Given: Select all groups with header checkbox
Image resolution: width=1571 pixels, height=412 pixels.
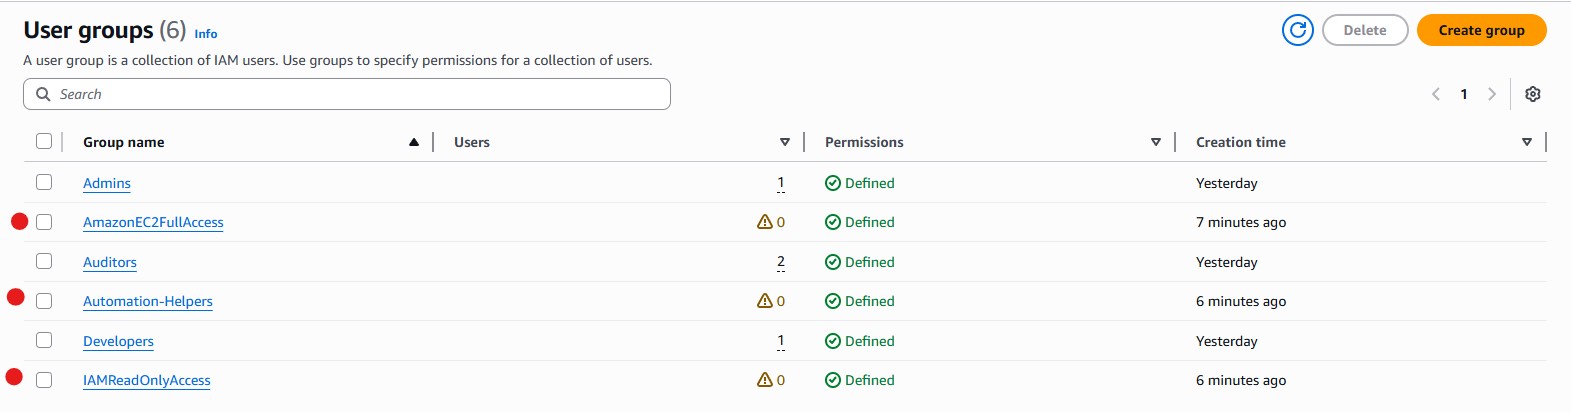Looking at the screenshot, I should coord(44,141).
